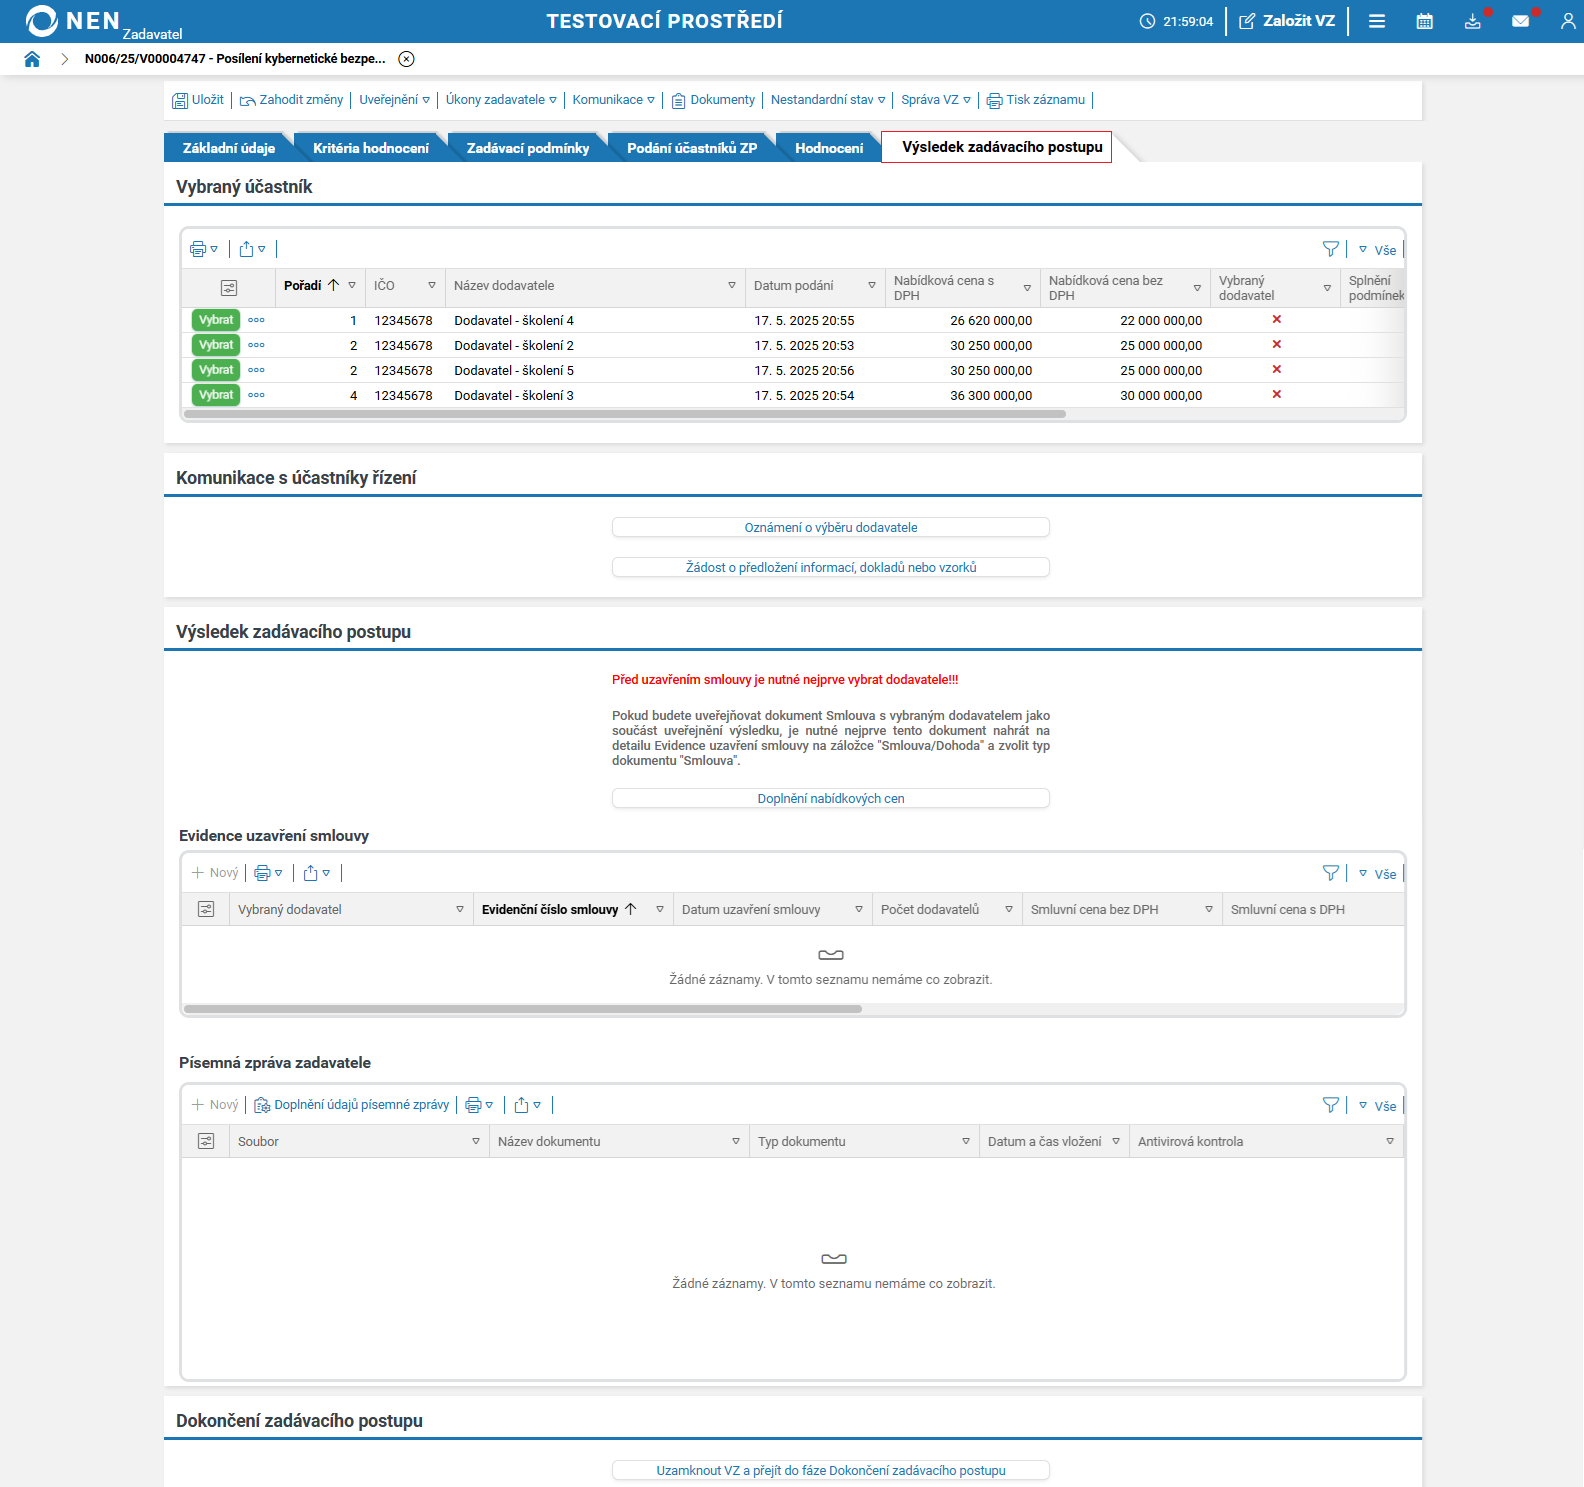Open the Název dodavatele column filter arrow
Screen dimensions: 1584x1487
[x=732, y=286]
